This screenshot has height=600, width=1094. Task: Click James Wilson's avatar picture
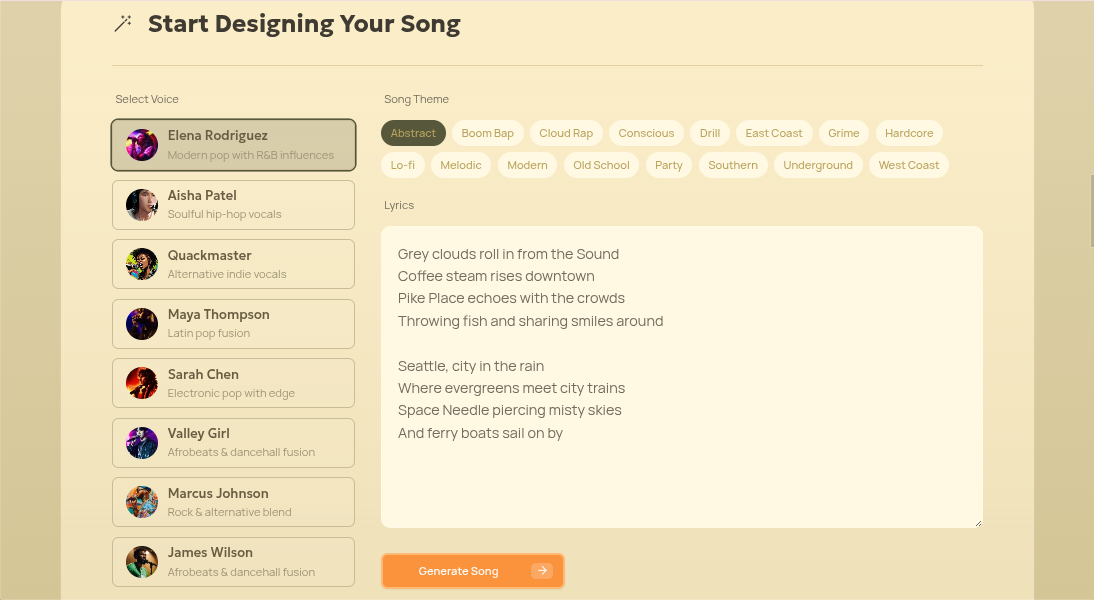click(x=141, y=561)
